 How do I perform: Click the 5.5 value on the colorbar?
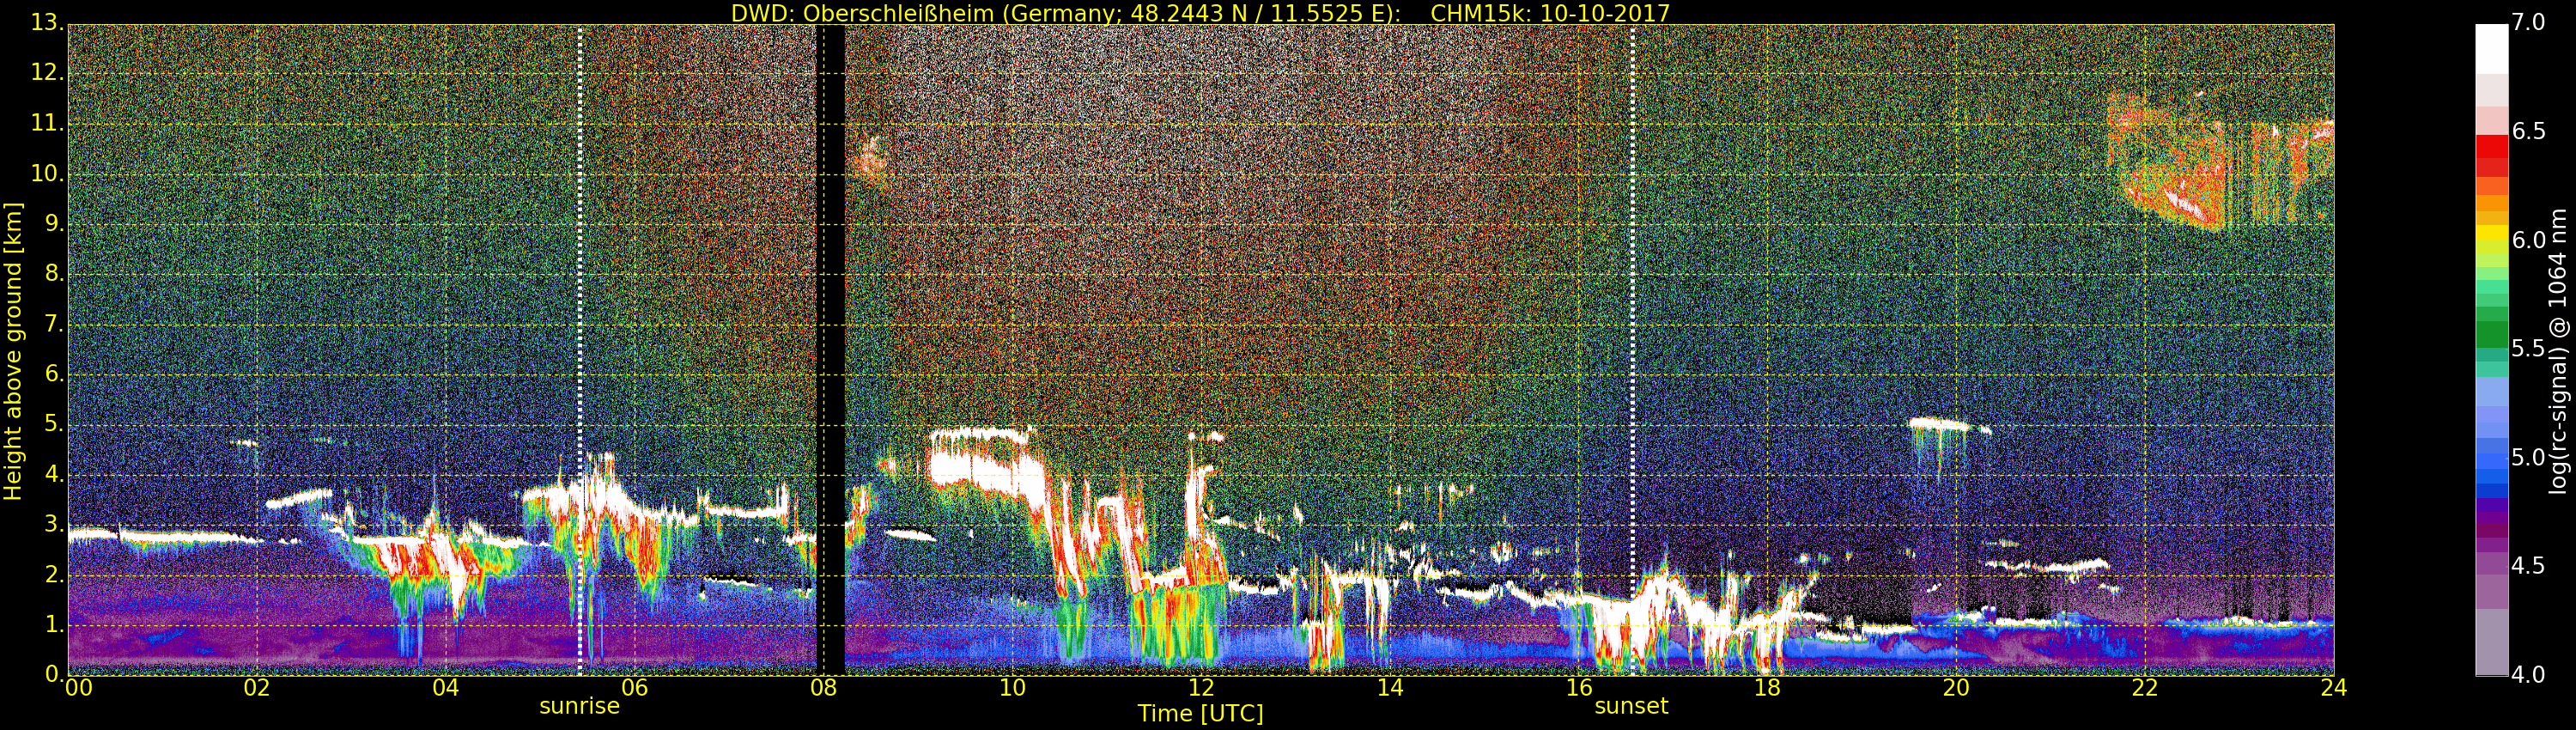tap(2528, 349)
